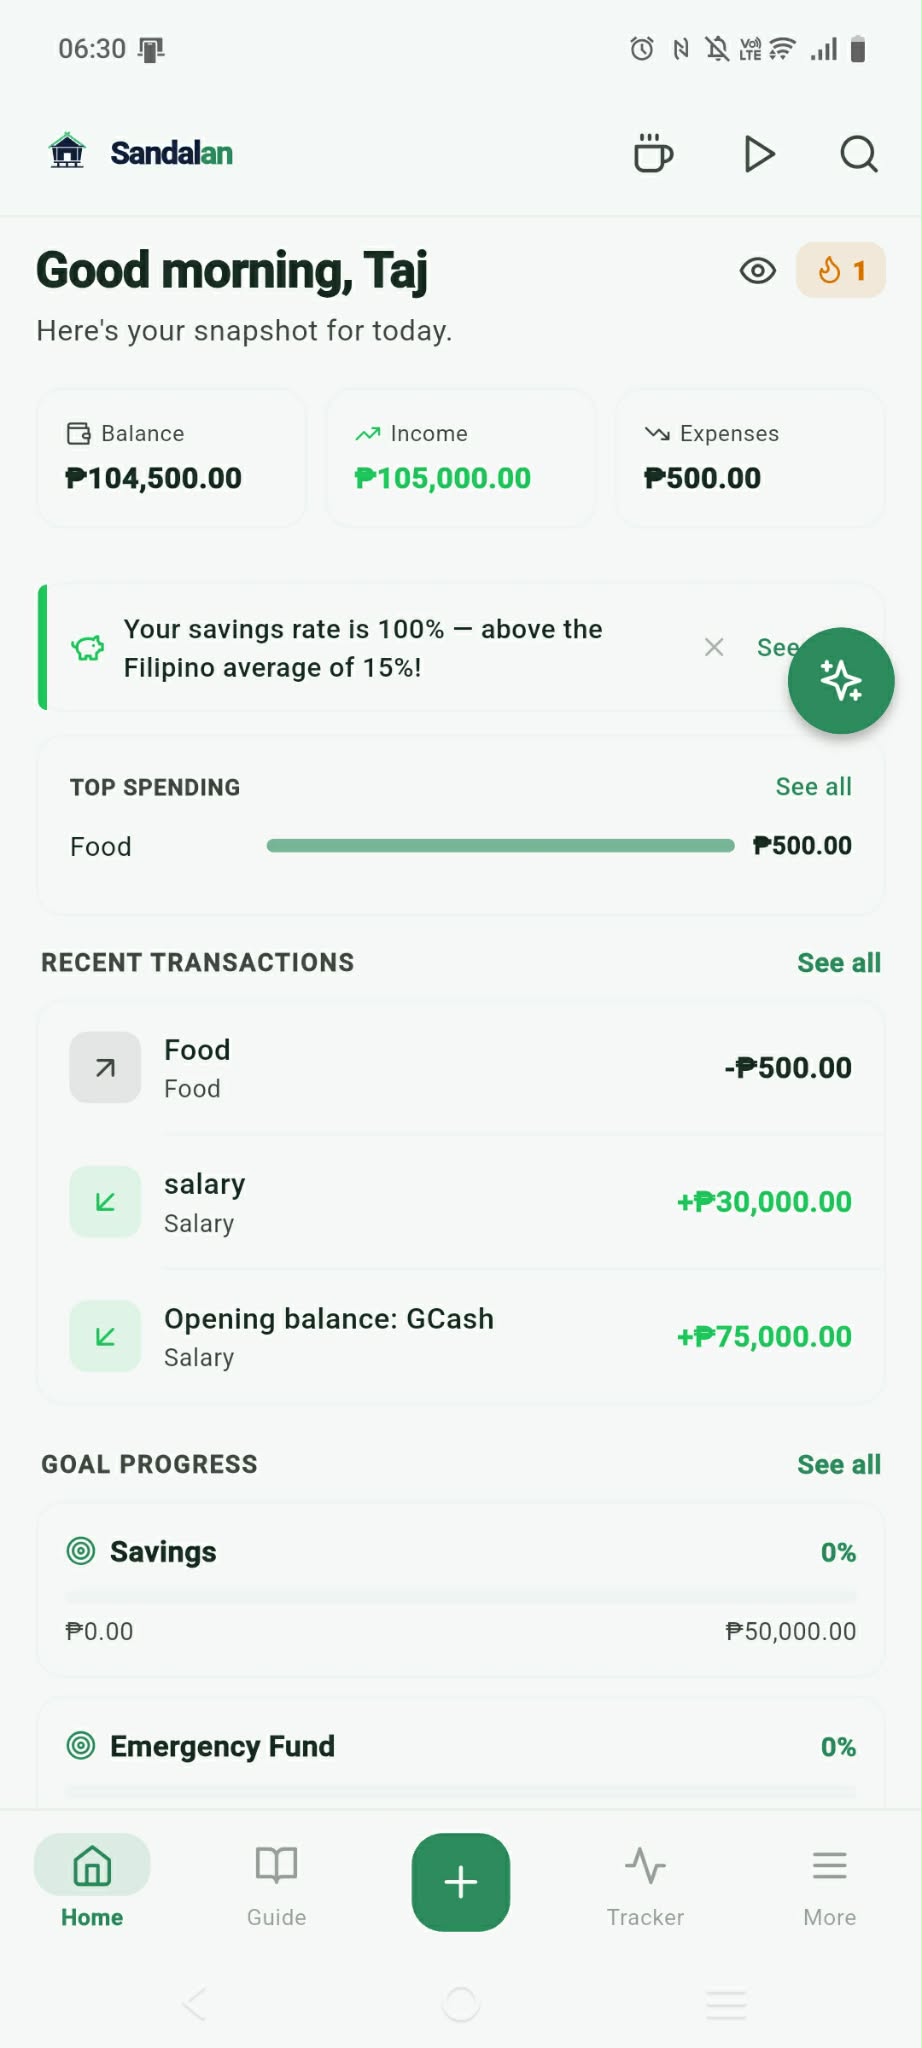
Task: Open the salary income transaction
Action: [x=460, y=1202]
